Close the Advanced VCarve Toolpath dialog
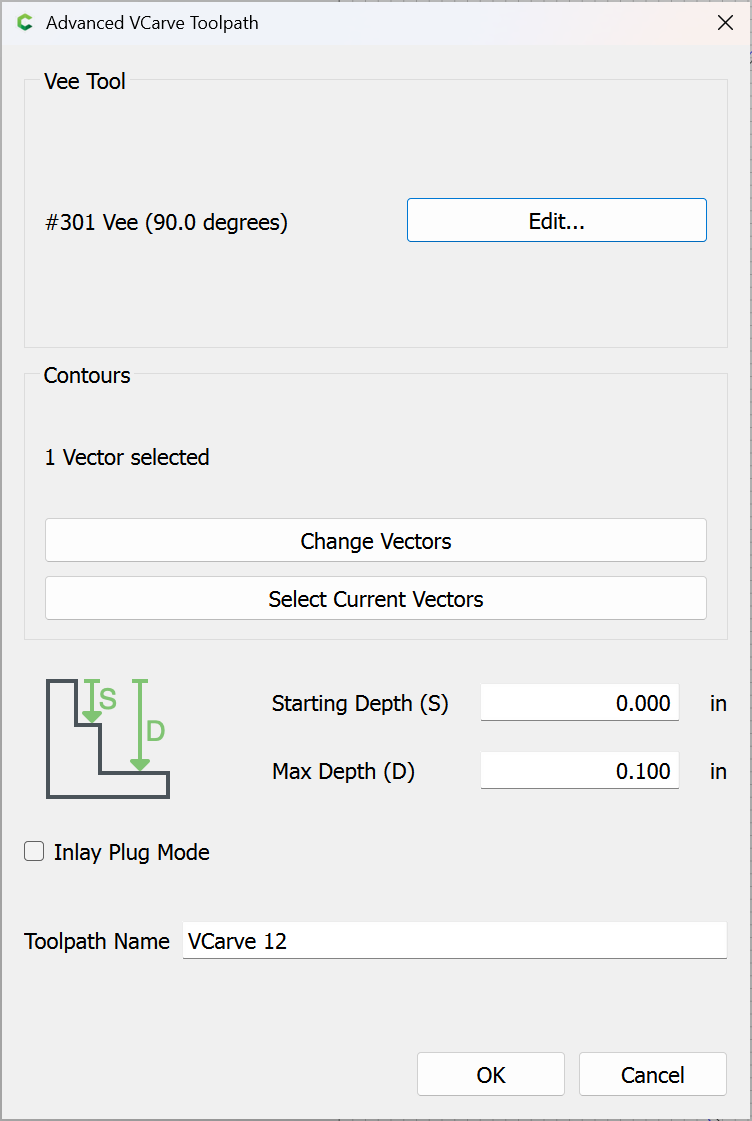The image size is (752, 1121). (725, 23)
